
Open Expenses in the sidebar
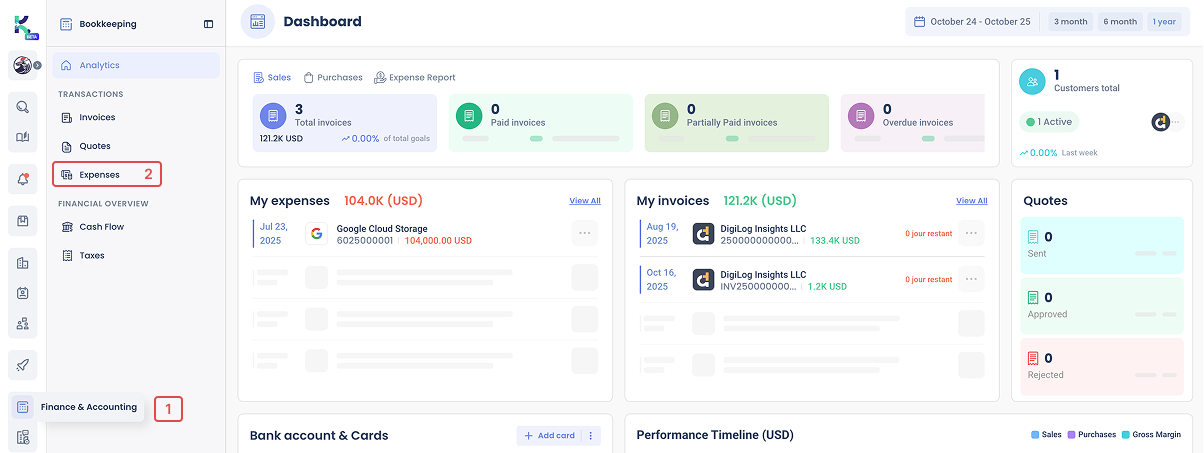(107, 175)
